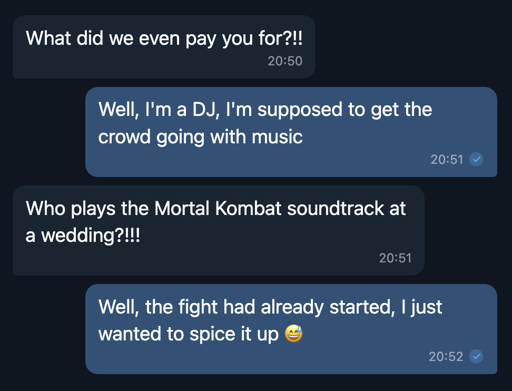This screenshot has width=512, height=391.
Task: Click the text 'wanted to spice it up'
Action: (188, 334)
